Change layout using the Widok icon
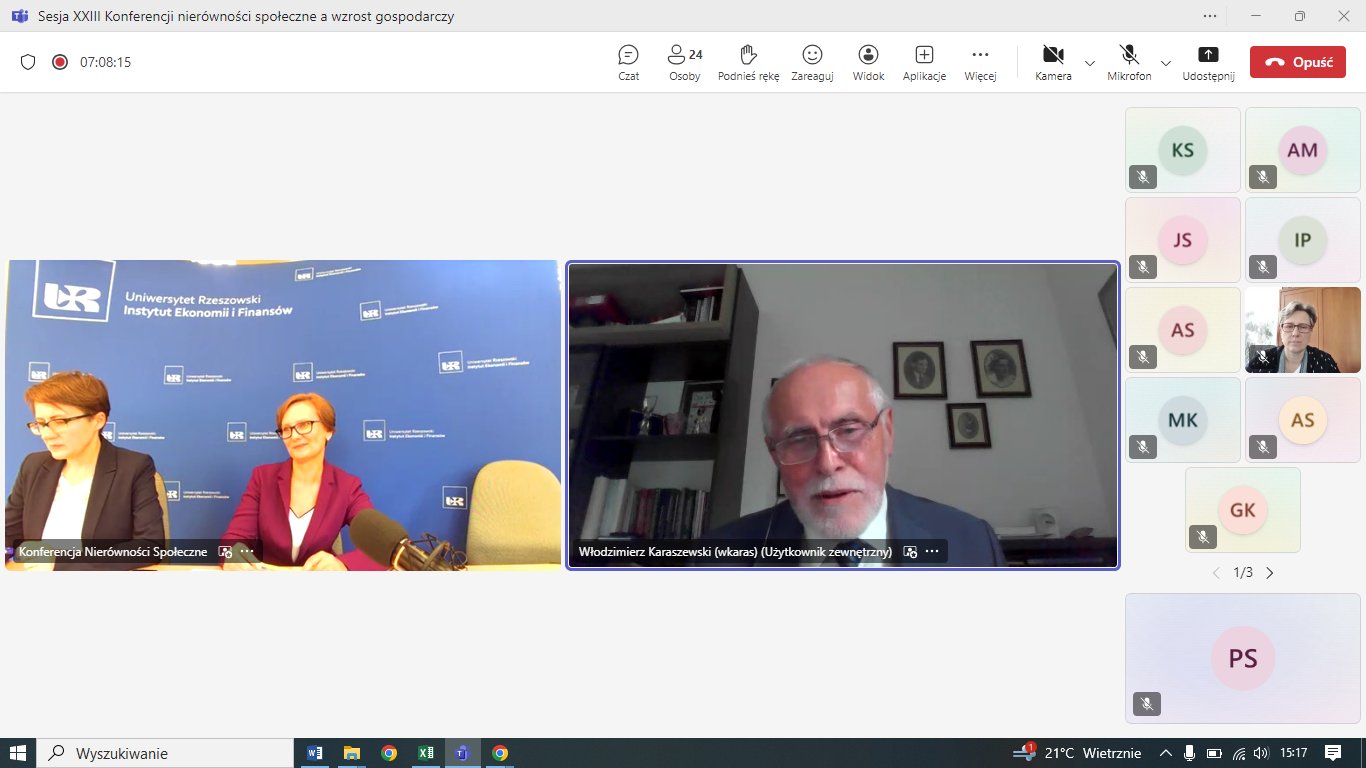The image size is (1366, 768). (x=868, y=62)
